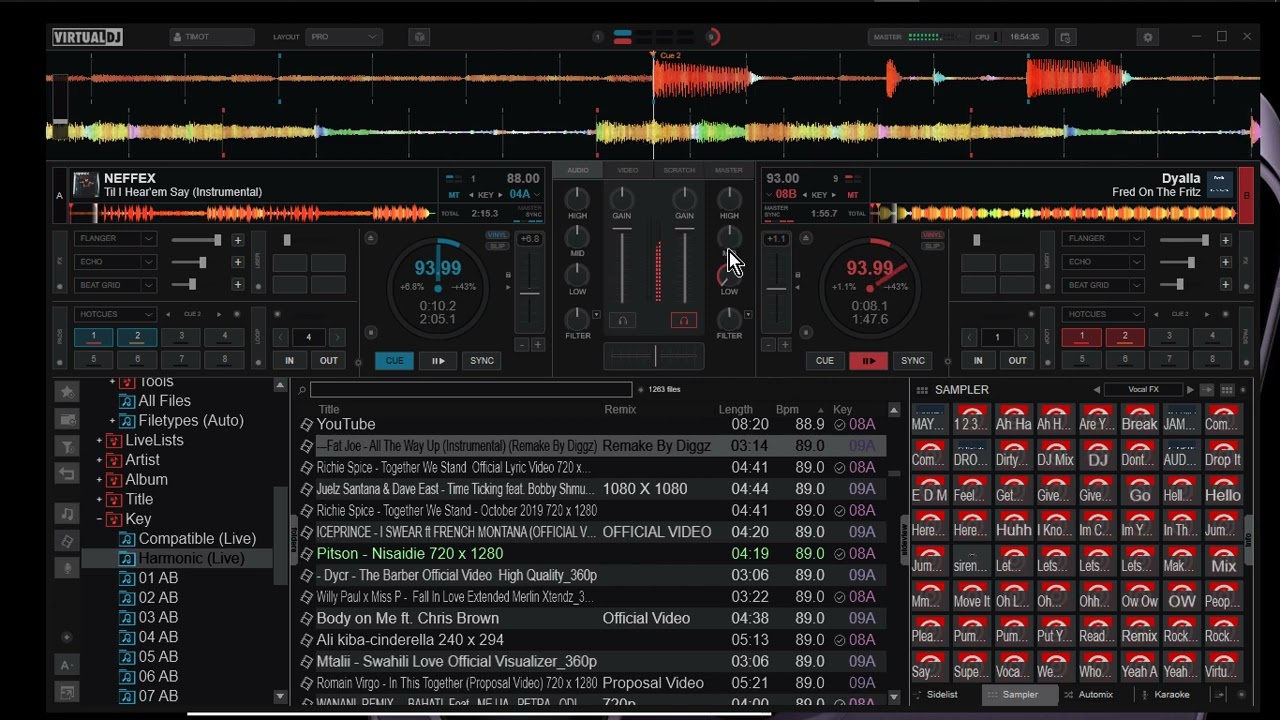Click deck A volume fader
Screen dimensions: 1280x720
tap(622, 265)
